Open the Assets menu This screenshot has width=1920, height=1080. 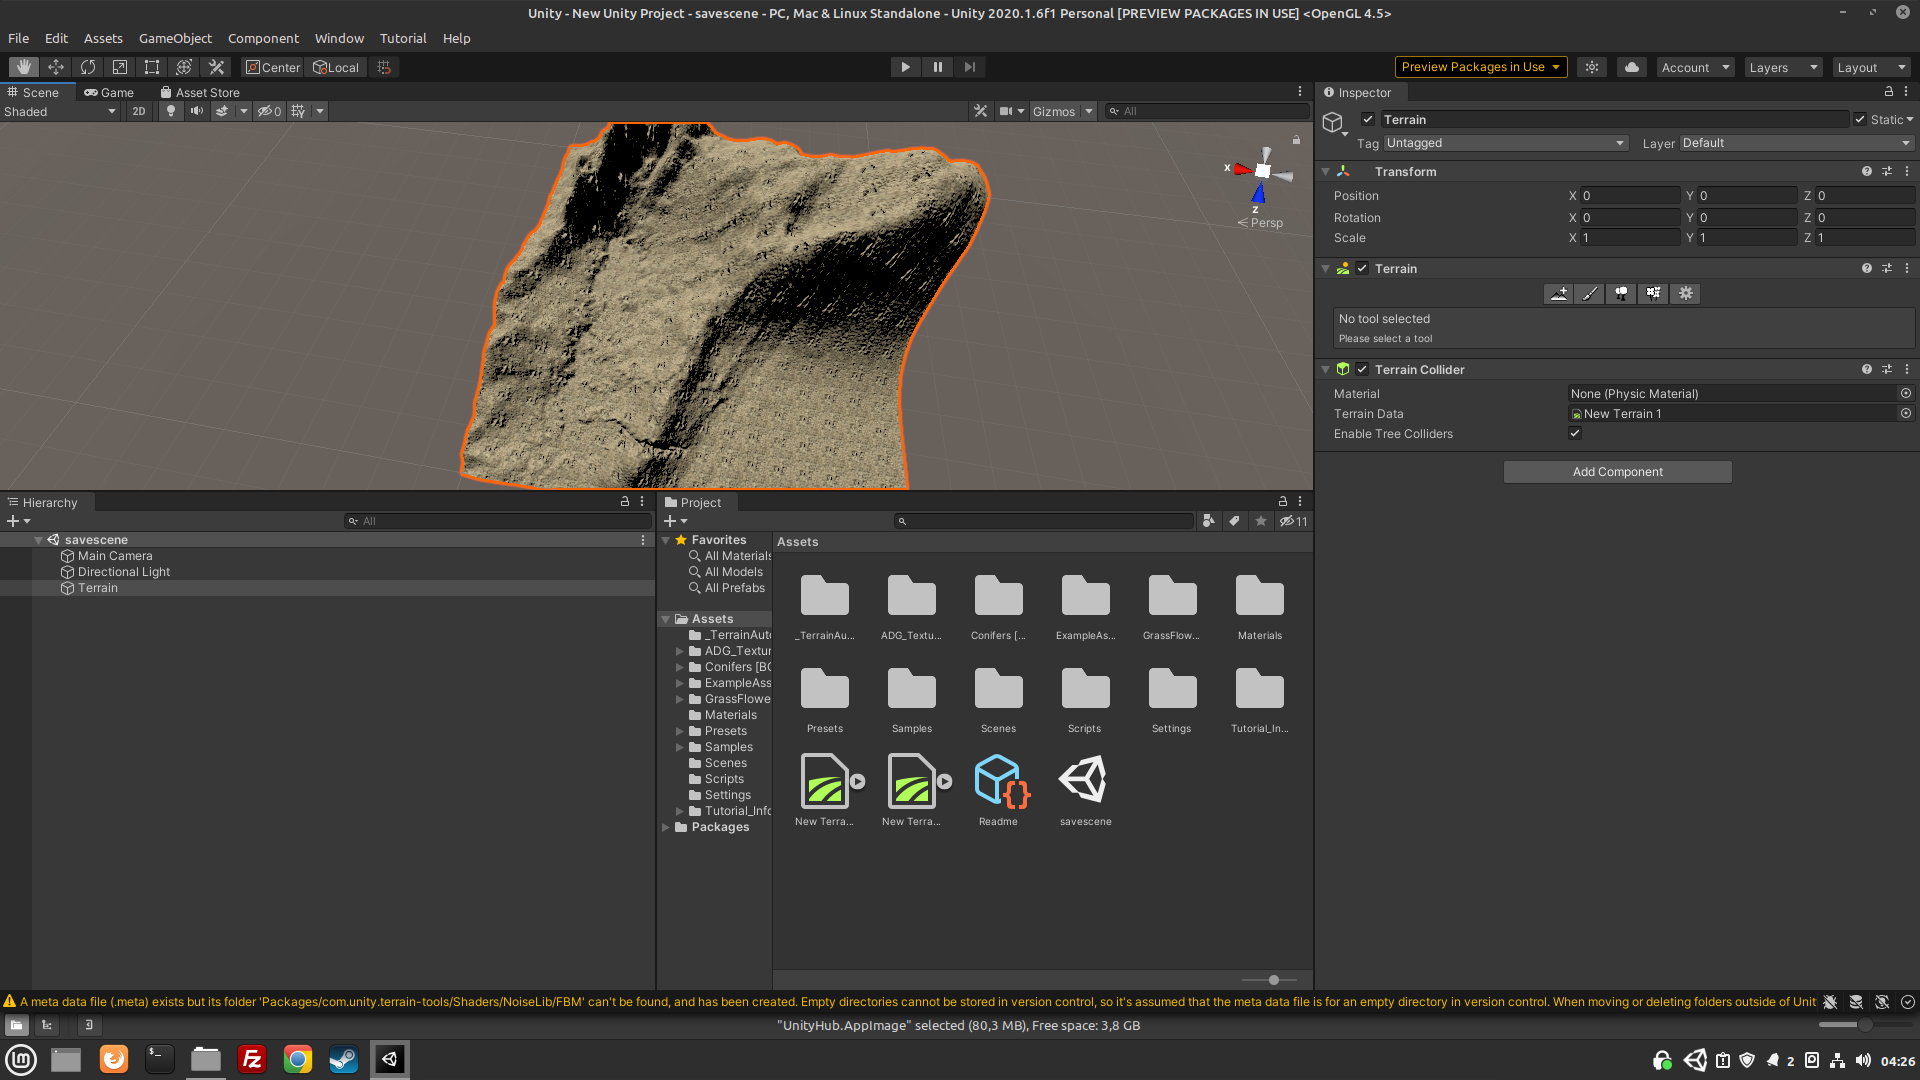tap(103, 38)
